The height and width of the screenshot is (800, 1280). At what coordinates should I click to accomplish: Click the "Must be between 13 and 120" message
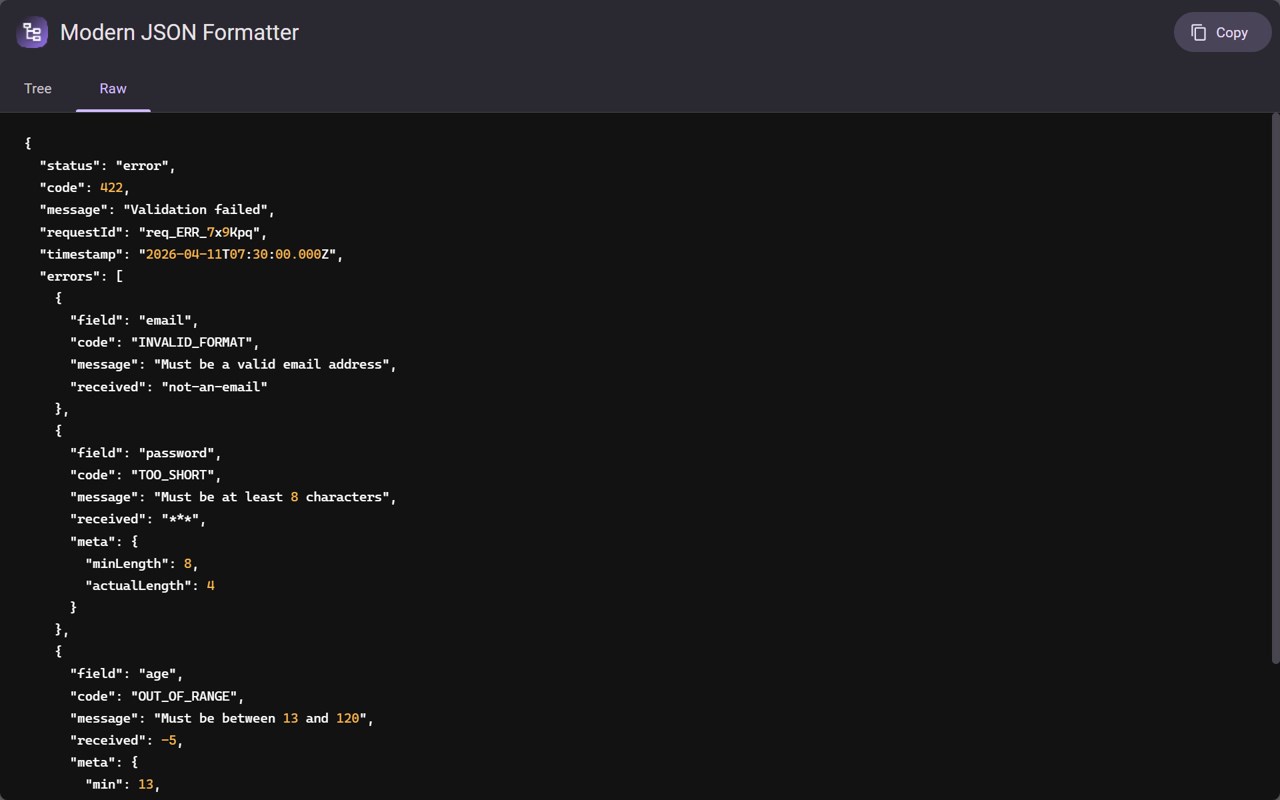[x=261, y=718]
